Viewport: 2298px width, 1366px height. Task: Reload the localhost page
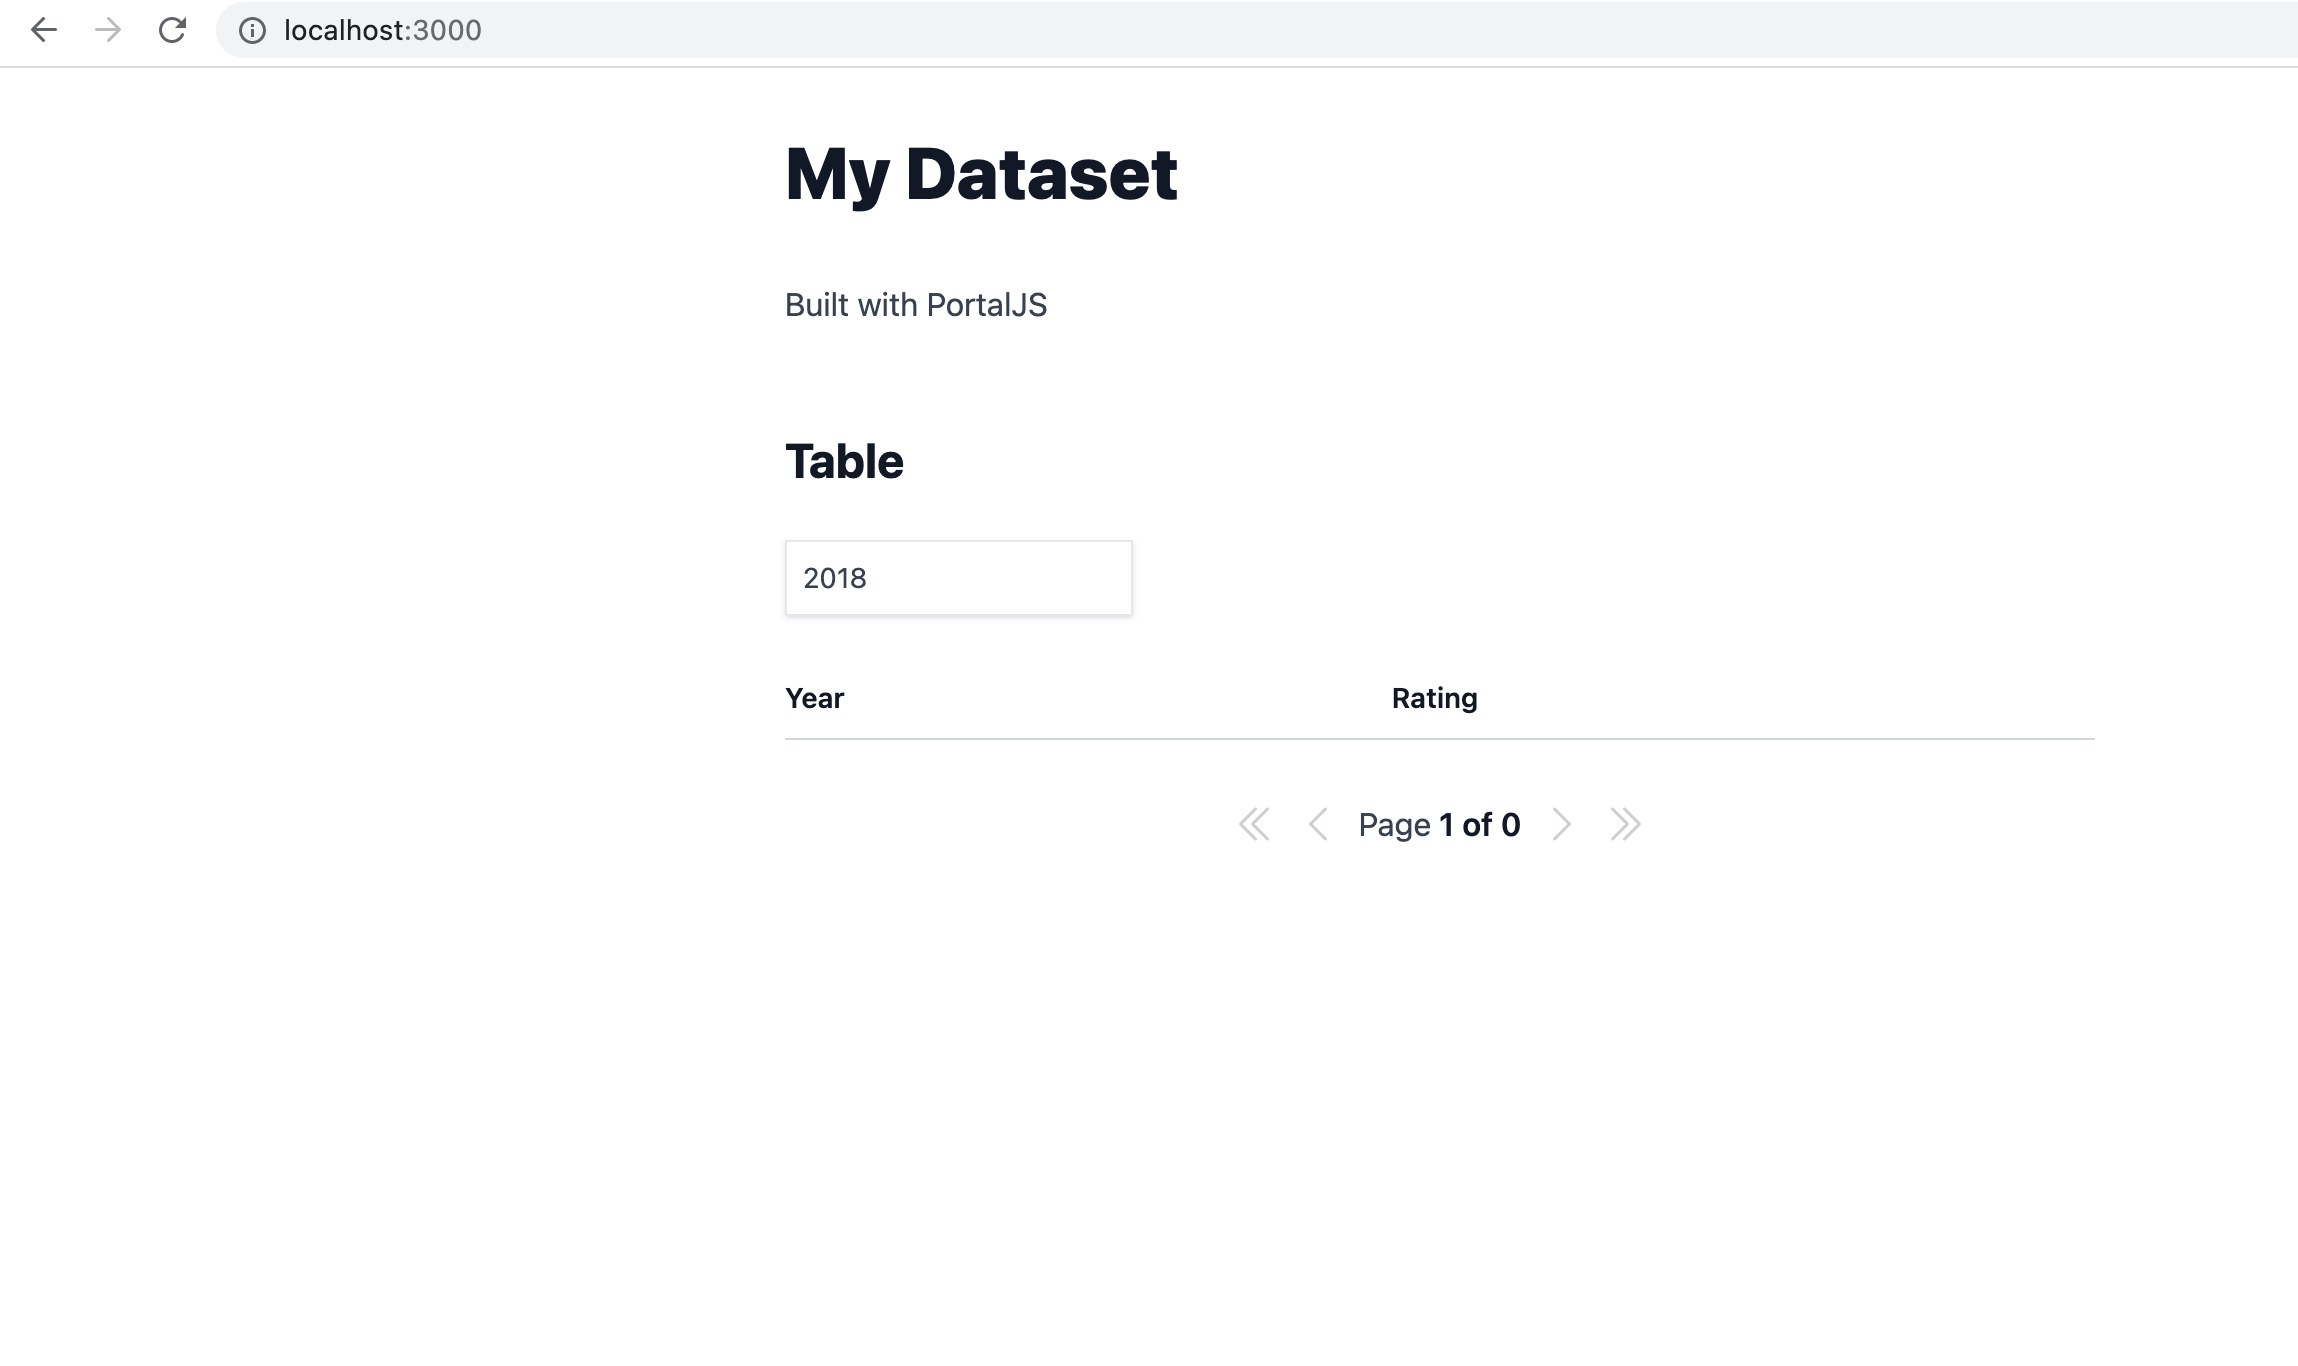click(172, 30)
